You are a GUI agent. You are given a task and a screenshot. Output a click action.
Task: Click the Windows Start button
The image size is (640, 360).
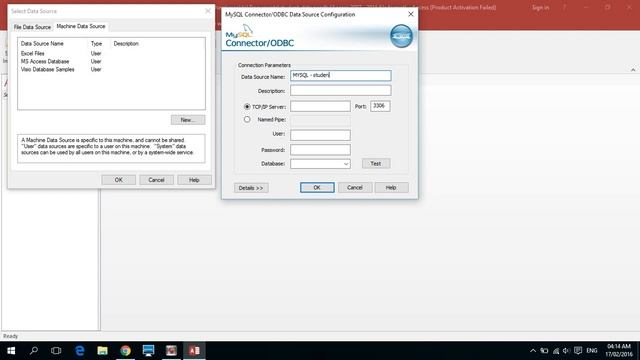(x=11, y=351)
